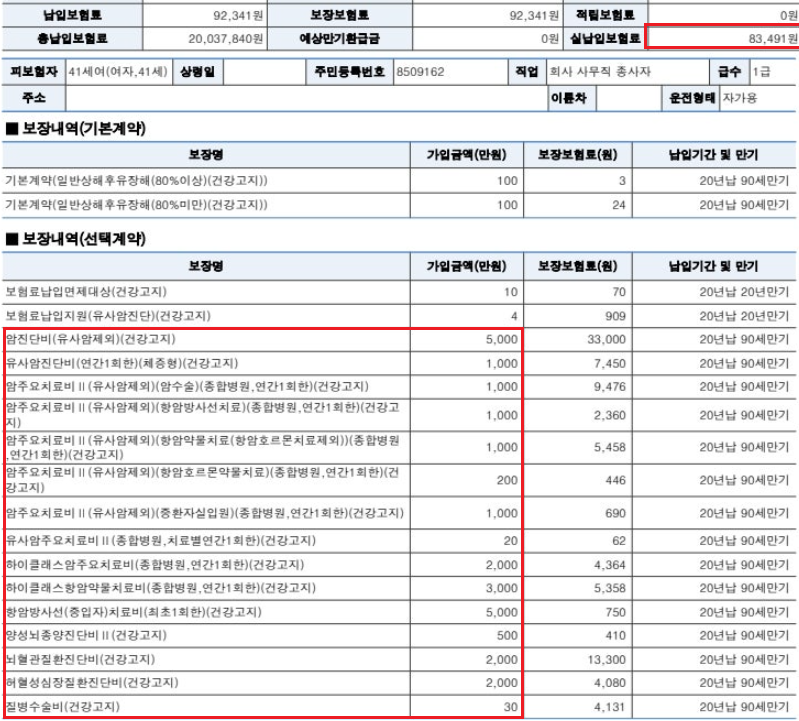Select 암진단비(유사암제외)(건강고지) row name
799x721 pixels.
click(x=90, y=339)
